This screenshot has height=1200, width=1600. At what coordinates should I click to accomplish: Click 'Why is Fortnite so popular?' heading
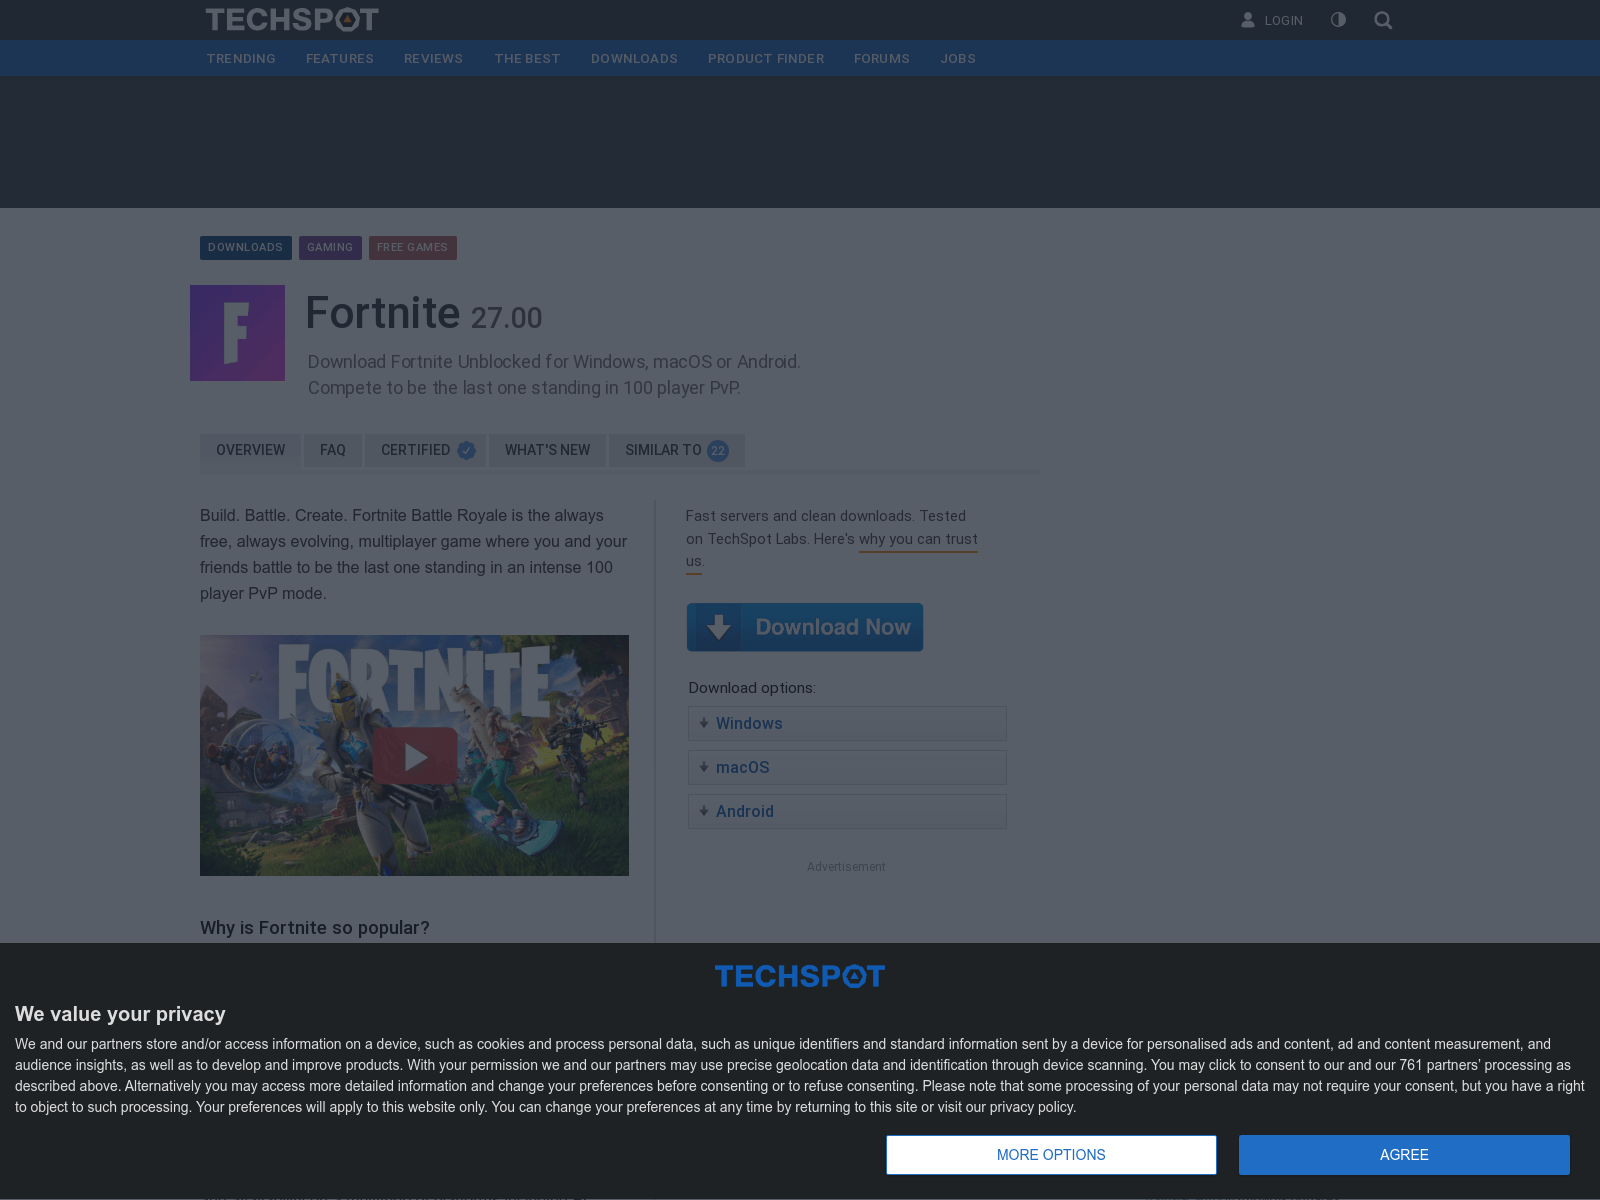[315, 928]
